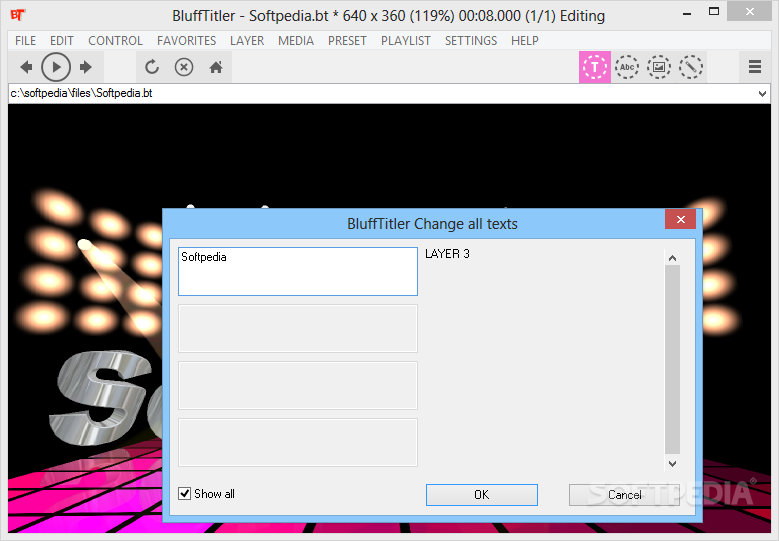Click the 'Softpedia' text input box

coord(298,271)
